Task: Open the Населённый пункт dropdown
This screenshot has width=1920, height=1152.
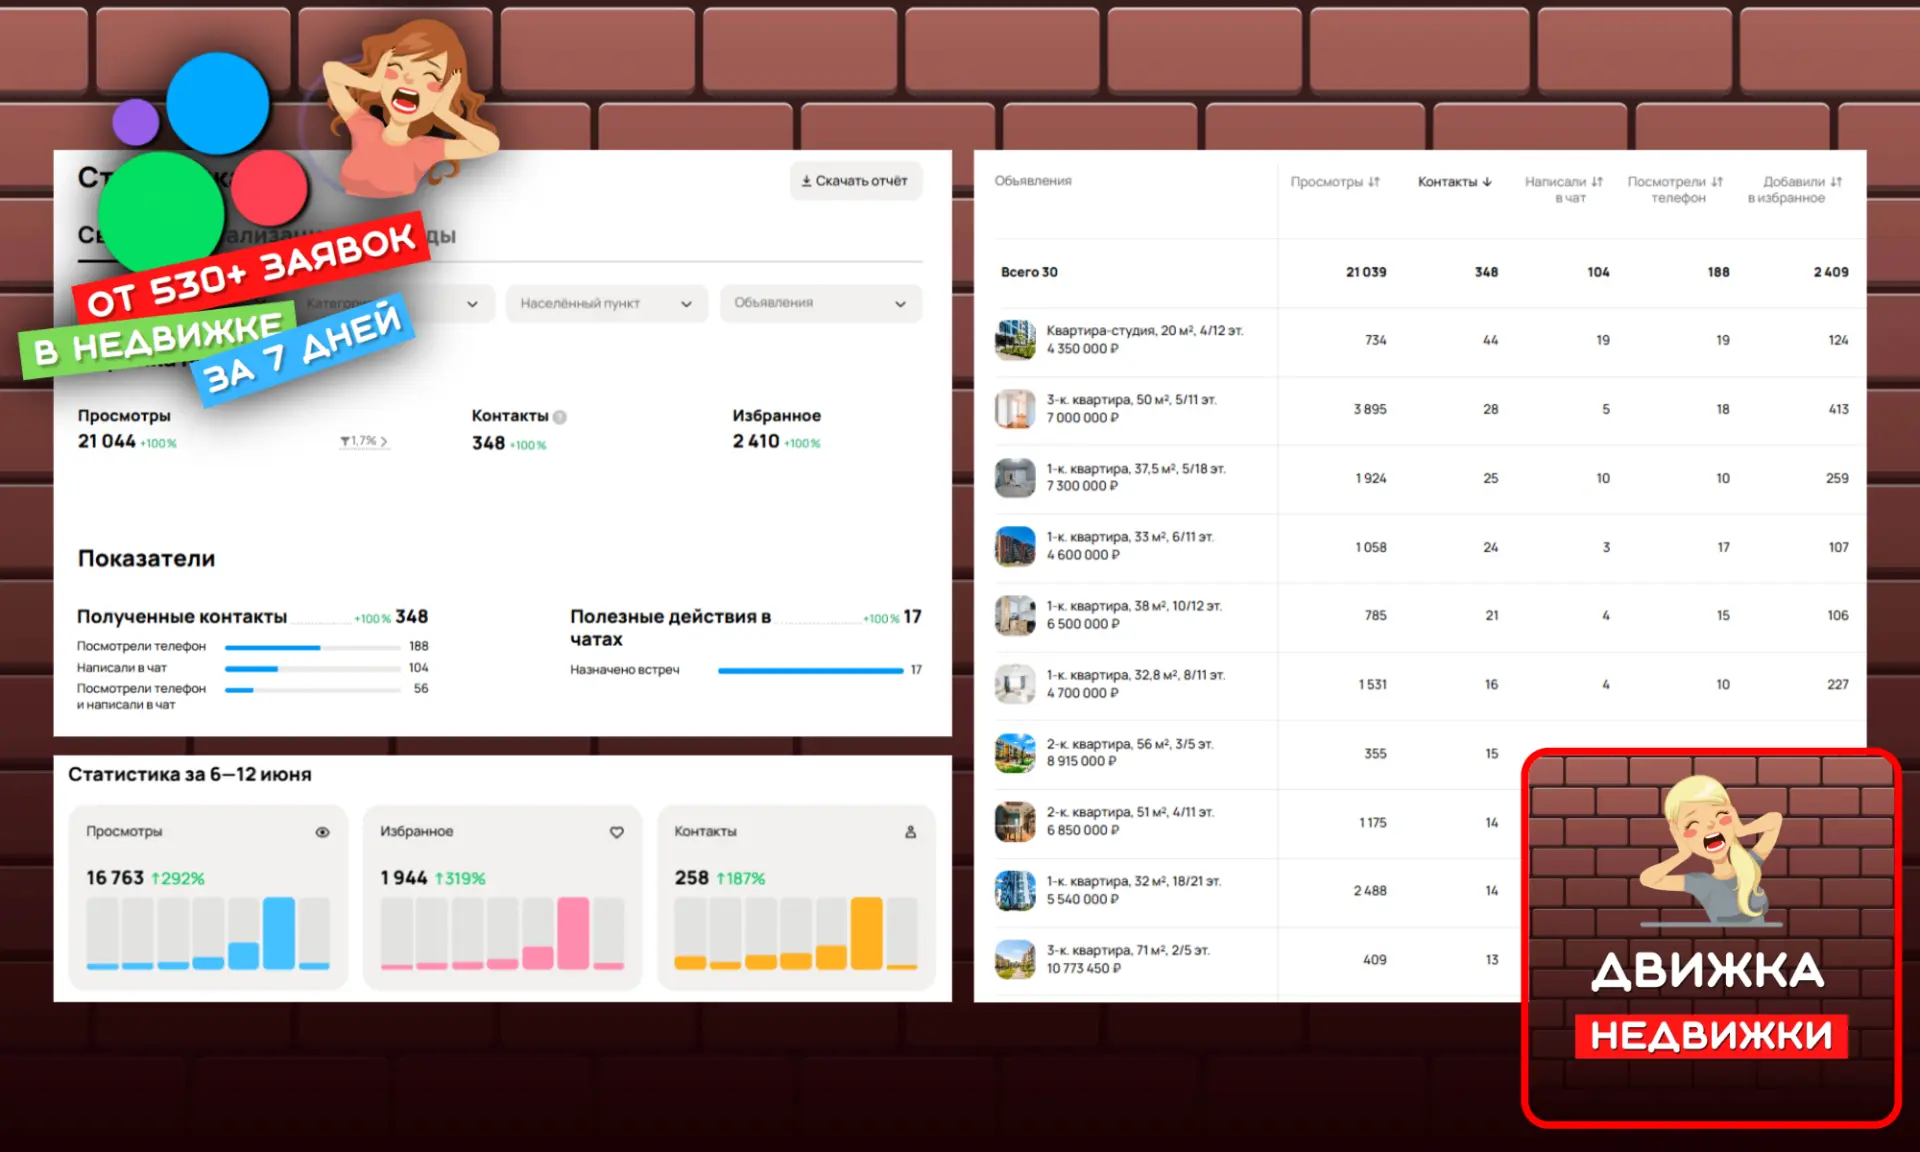Action: [607, 303]
